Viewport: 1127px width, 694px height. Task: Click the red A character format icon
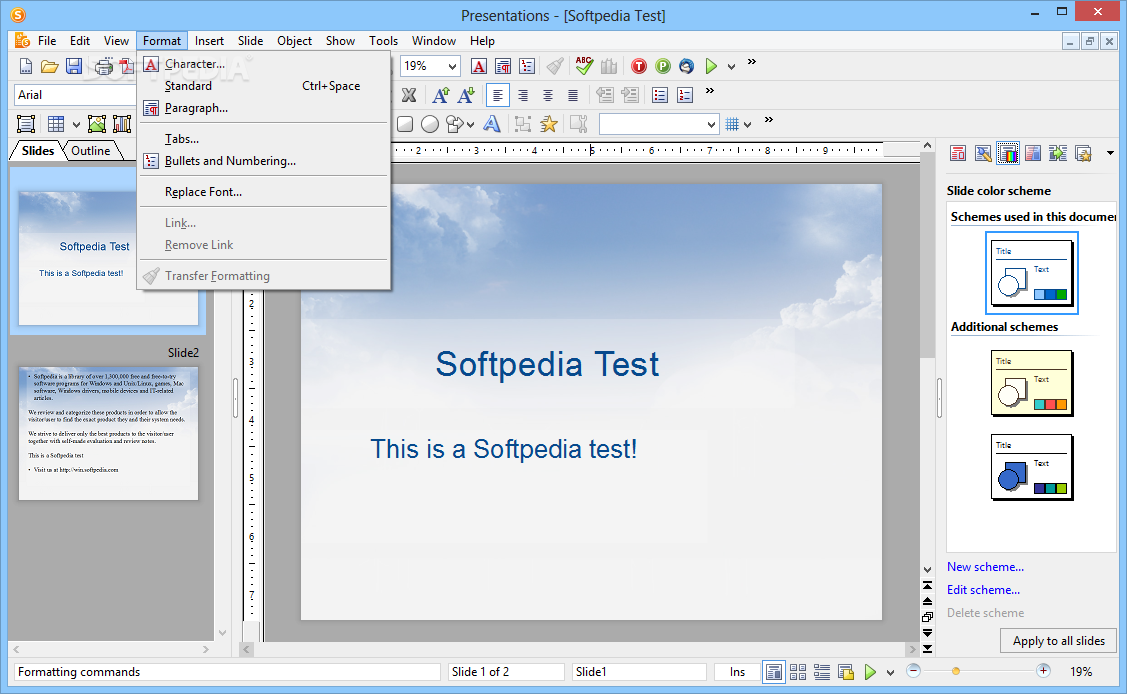(479, 66)
